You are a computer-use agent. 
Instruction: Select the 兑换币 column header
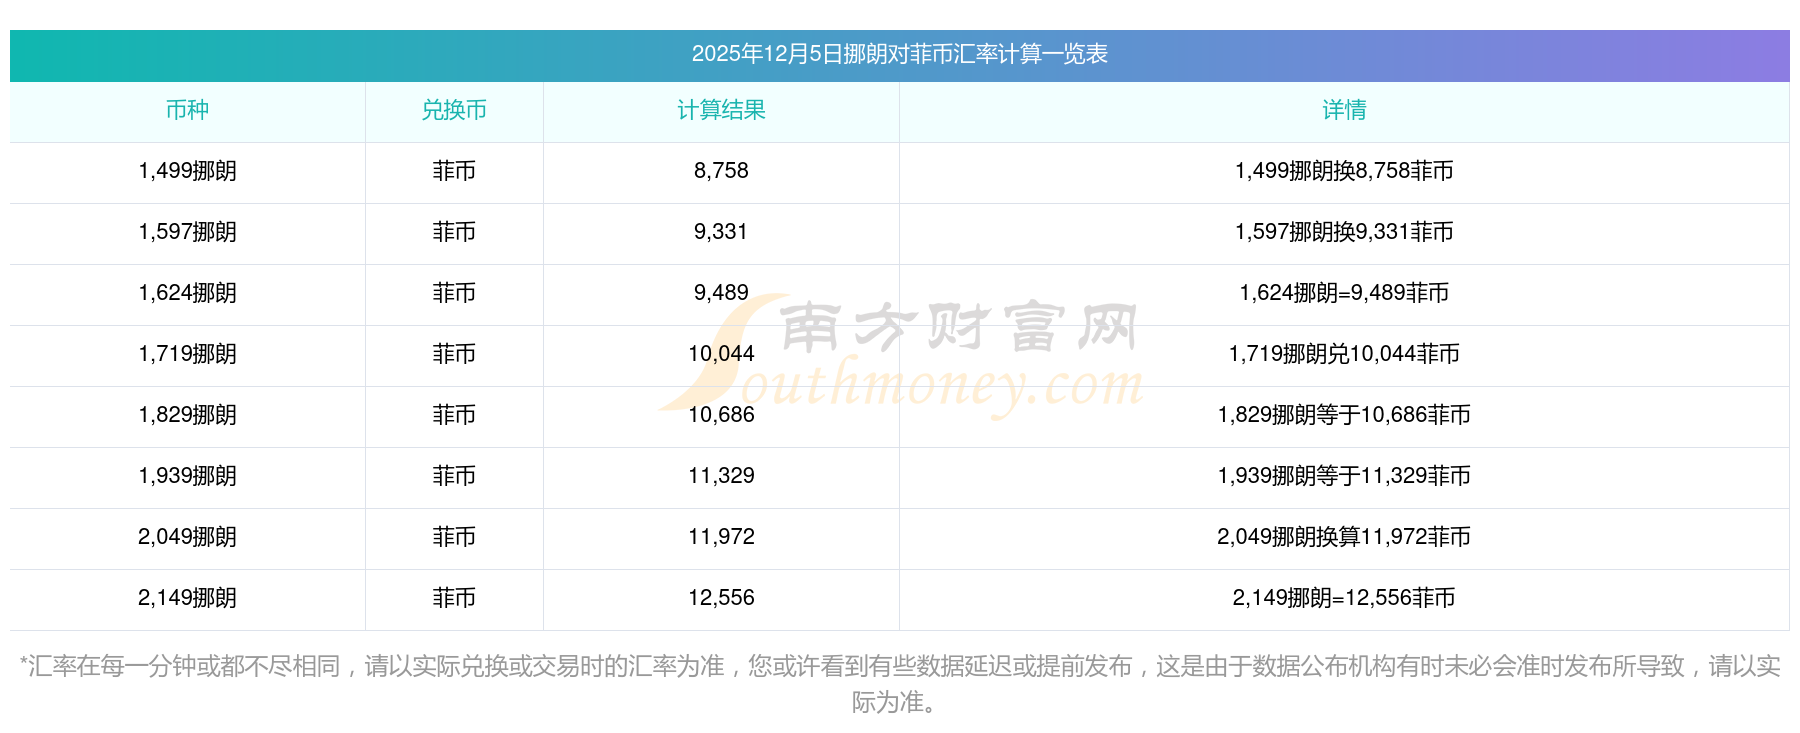click(454, 110)
